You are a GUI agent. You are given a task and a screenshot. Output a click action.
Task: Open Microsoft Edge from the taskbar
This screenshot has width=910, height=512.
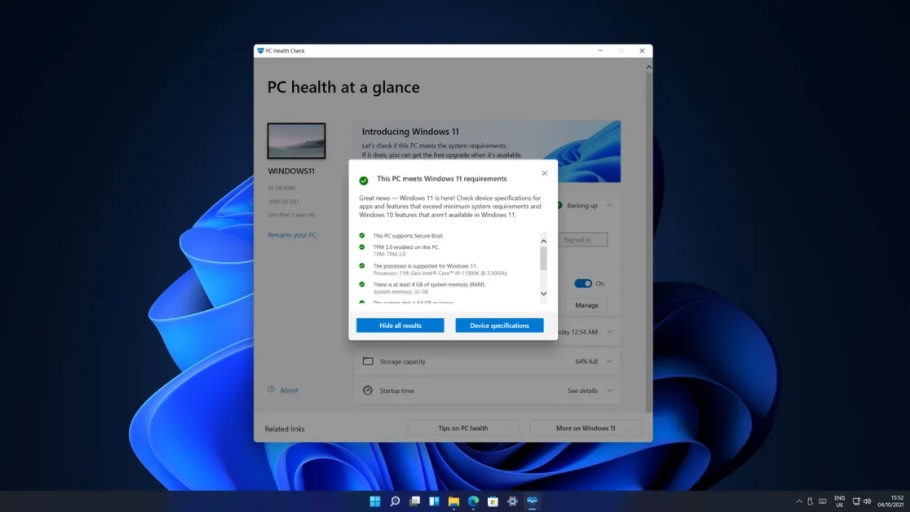(x=473, y=501)
